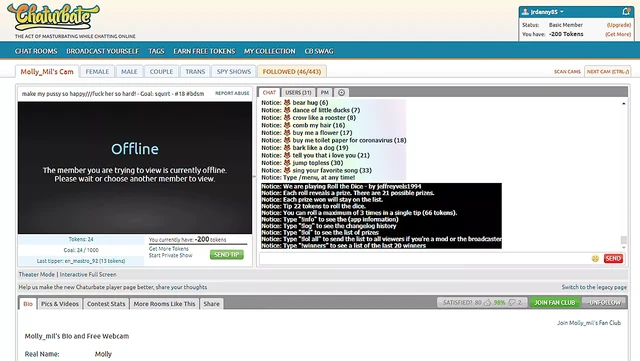Viewport: 640px width, 361px height.
Task: Open the Contest Stats tab
Action: tap(106, 304)
